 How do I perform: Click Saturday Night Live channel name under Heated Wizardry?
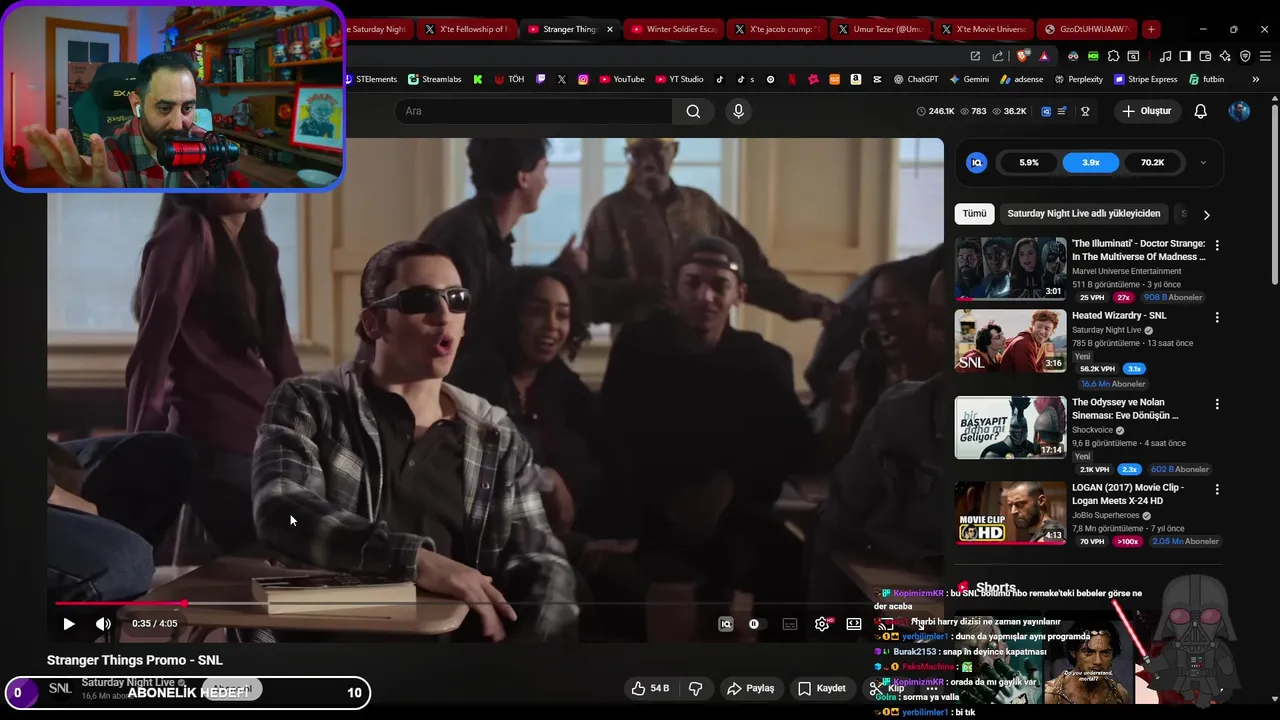click(x=1106, y=330)
